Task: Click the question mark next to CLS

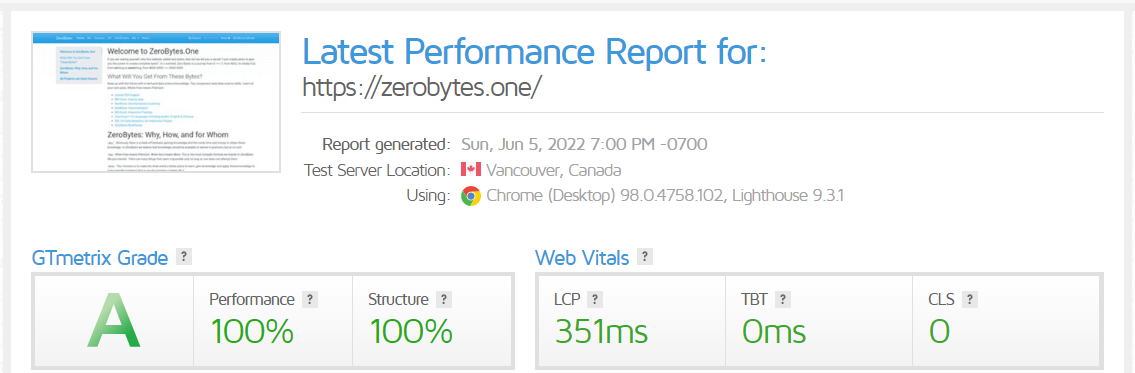Action: pyautogui.click(x=970, y=299)
